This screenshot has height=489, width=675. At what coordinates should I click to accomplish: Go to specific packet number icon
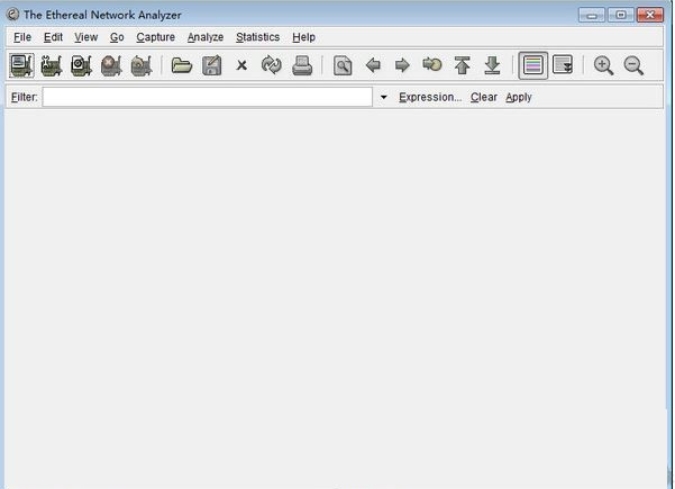[x=432, y=65]
